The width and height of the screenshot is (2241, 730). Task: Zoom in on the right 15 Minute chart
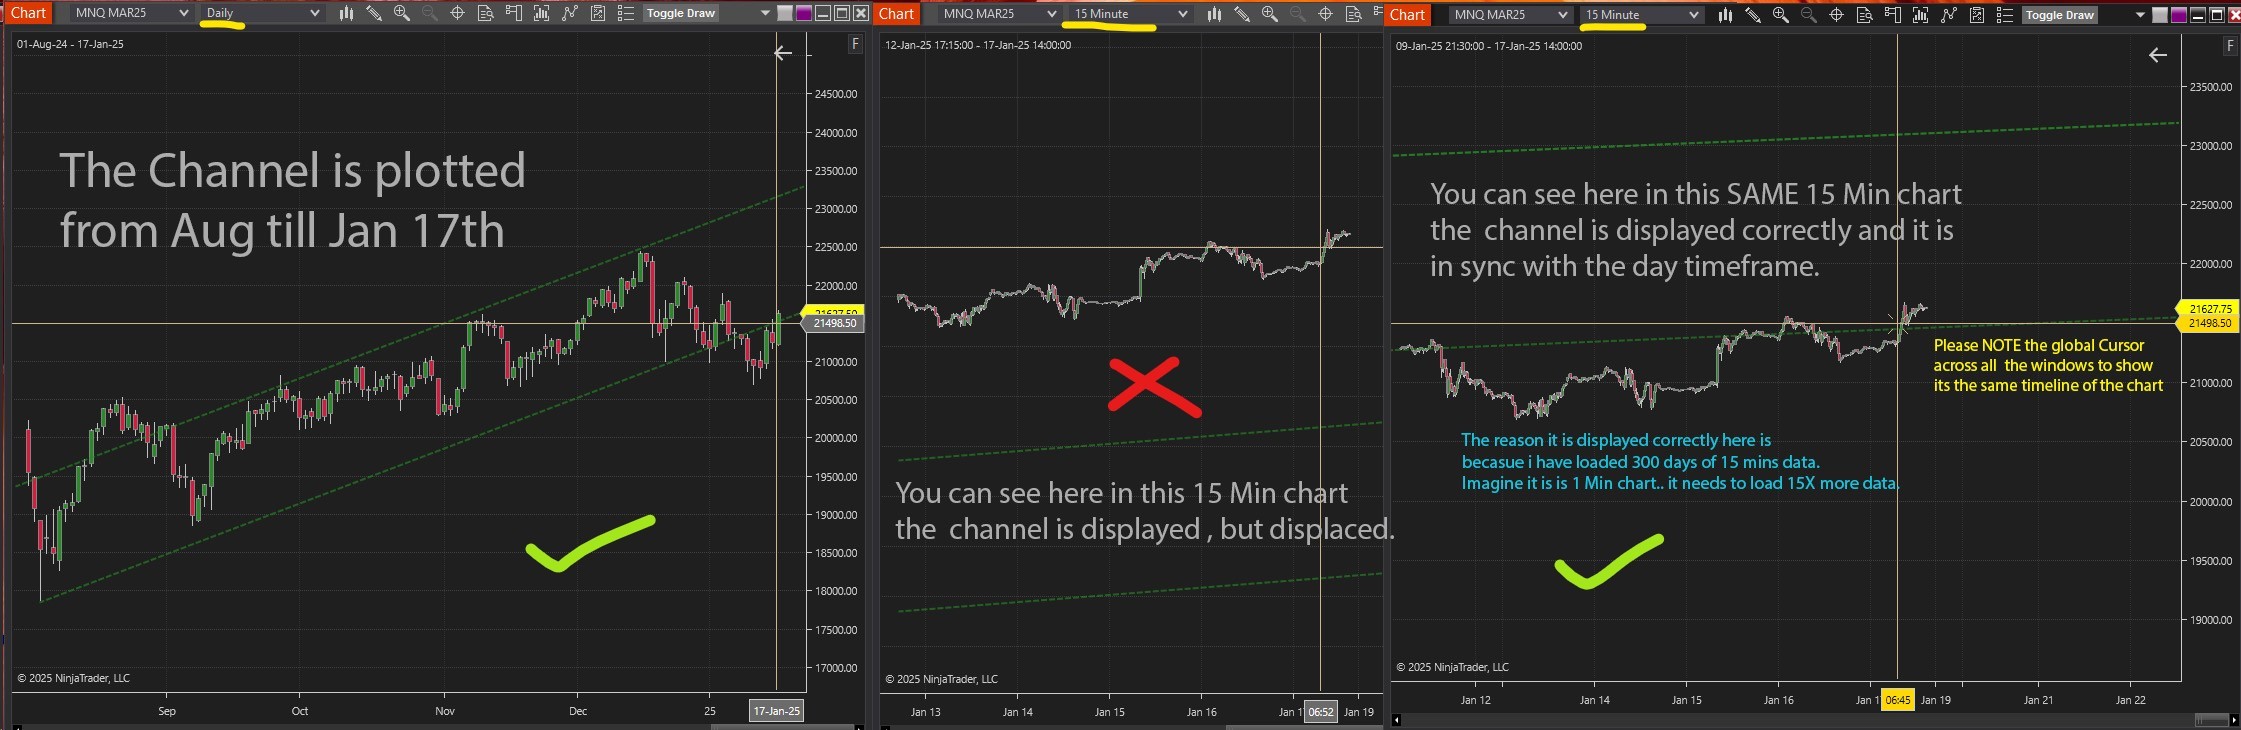point(1781,15)
